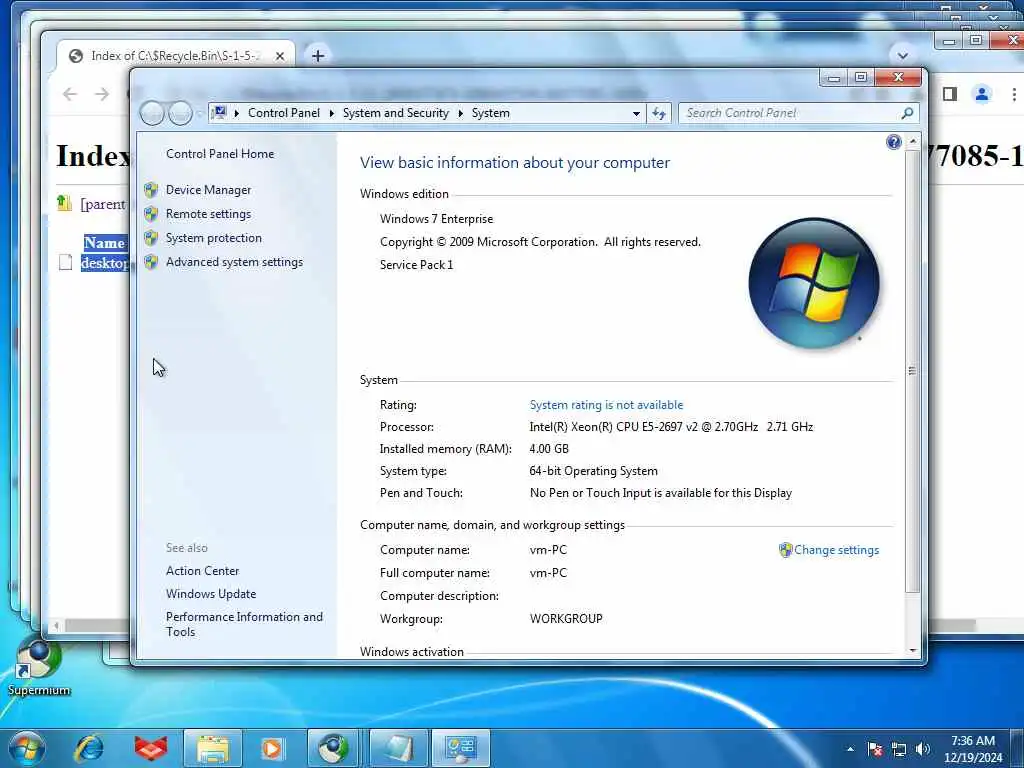Click the Remote settings shield icon
Image resolution: width=1024 pixels, height=768 pixels.
151,214
